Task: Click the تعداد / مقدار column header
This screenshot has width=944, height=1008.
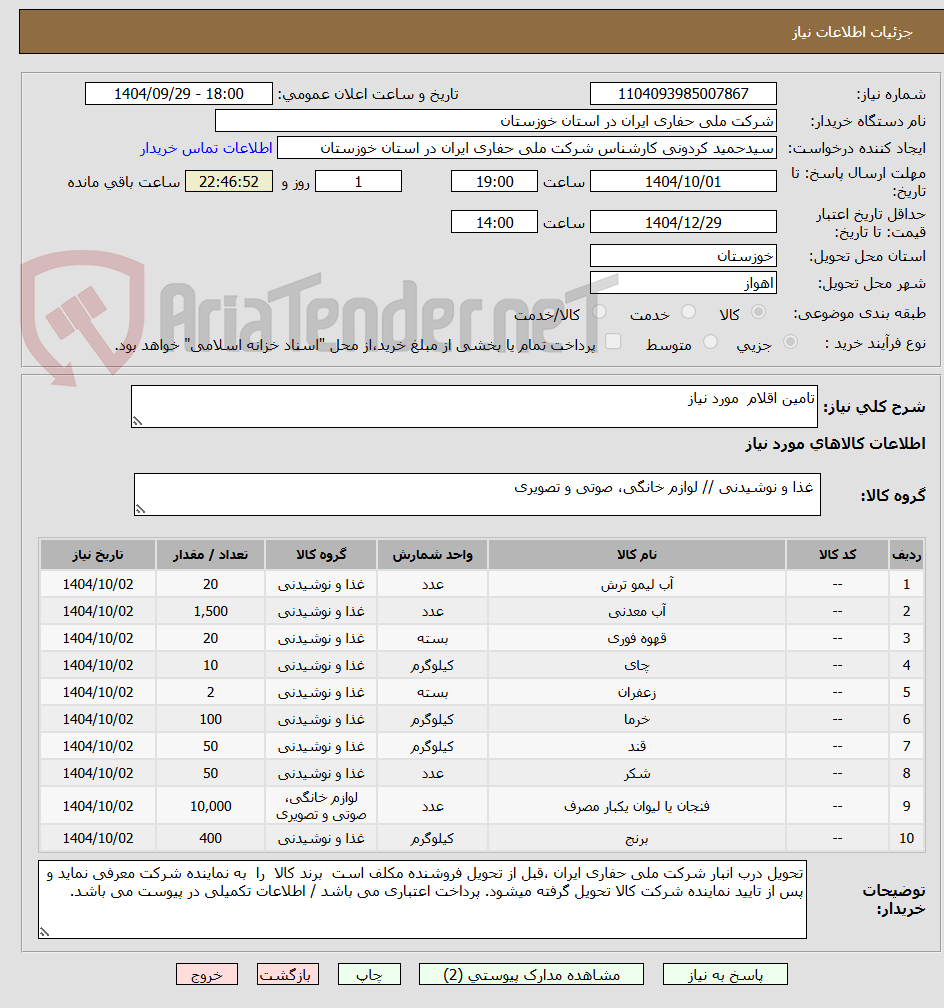Action: tap(210, 555)
